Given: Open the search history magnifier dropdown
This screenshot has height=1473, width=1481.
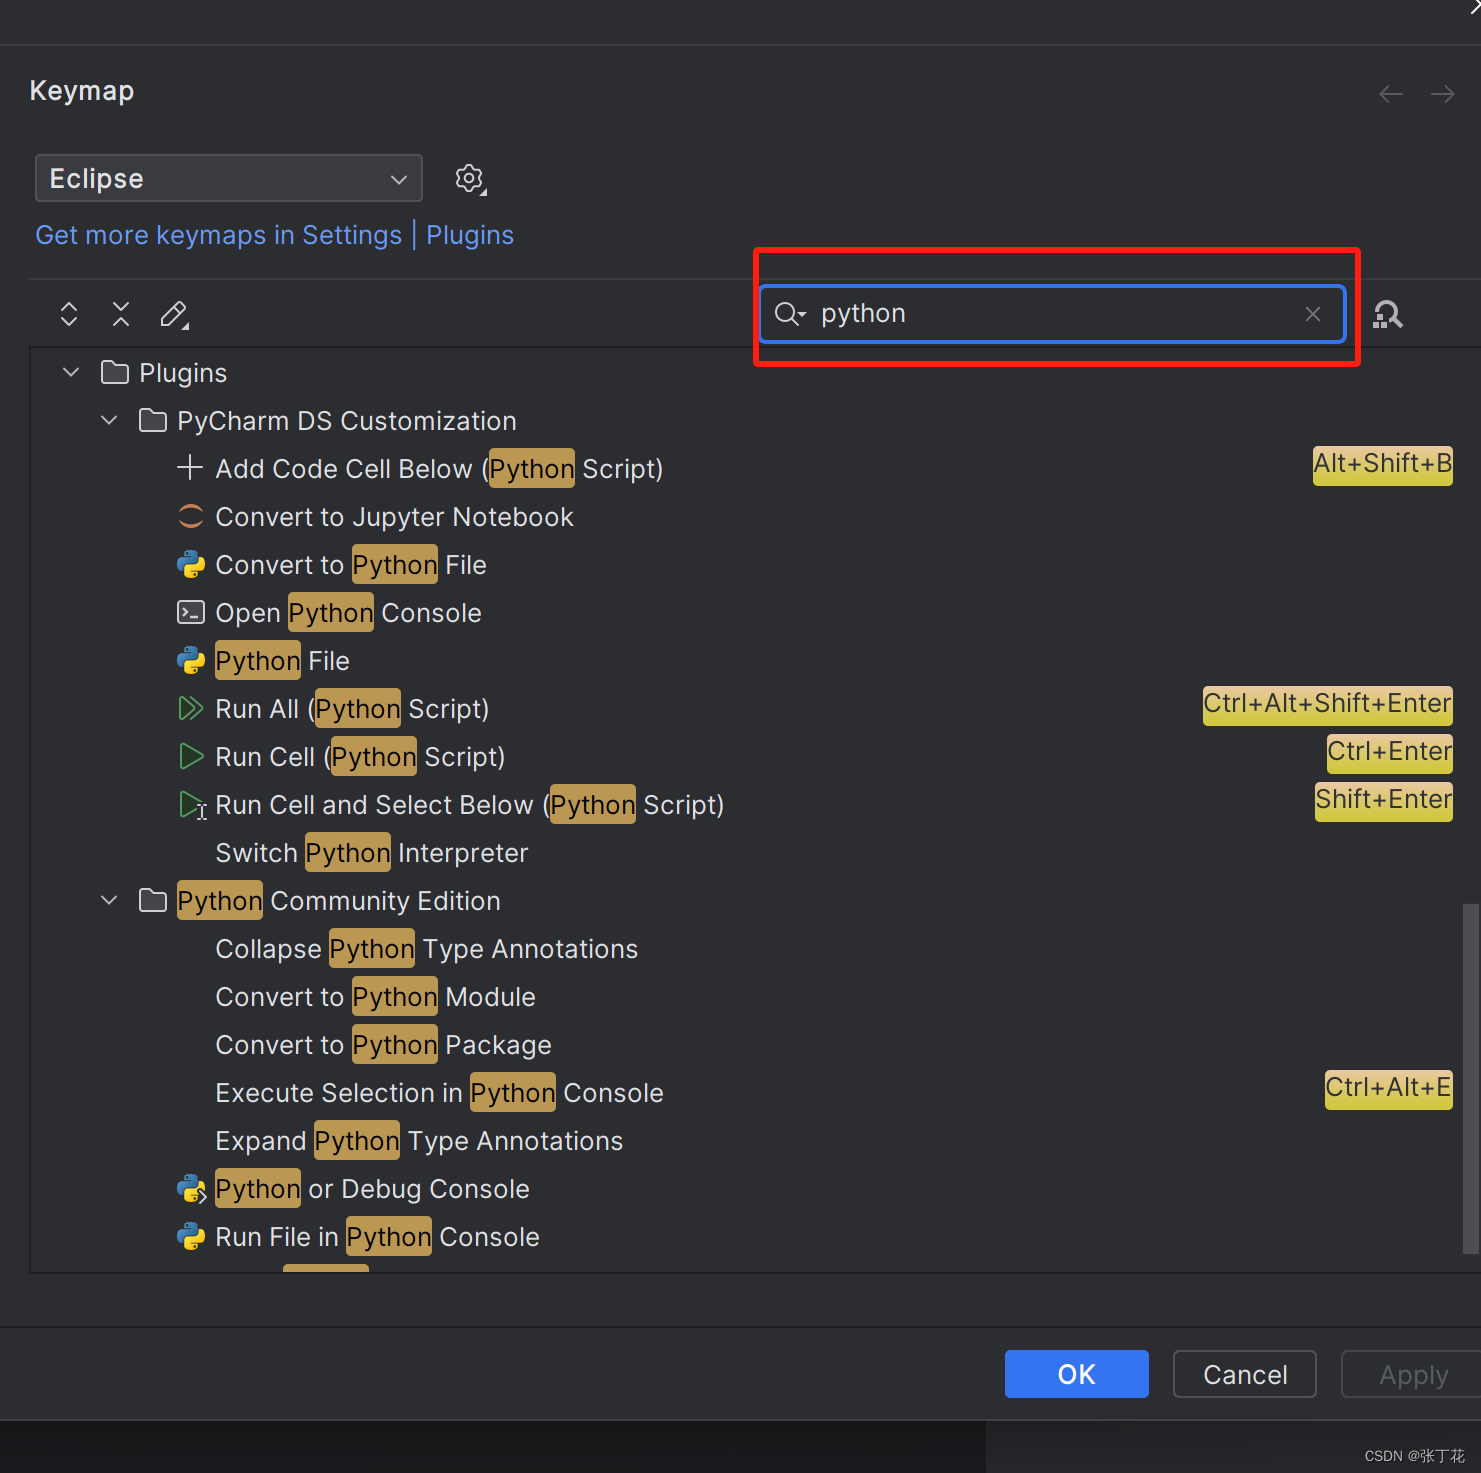Looking at the screenshot, I should point(789,314).
